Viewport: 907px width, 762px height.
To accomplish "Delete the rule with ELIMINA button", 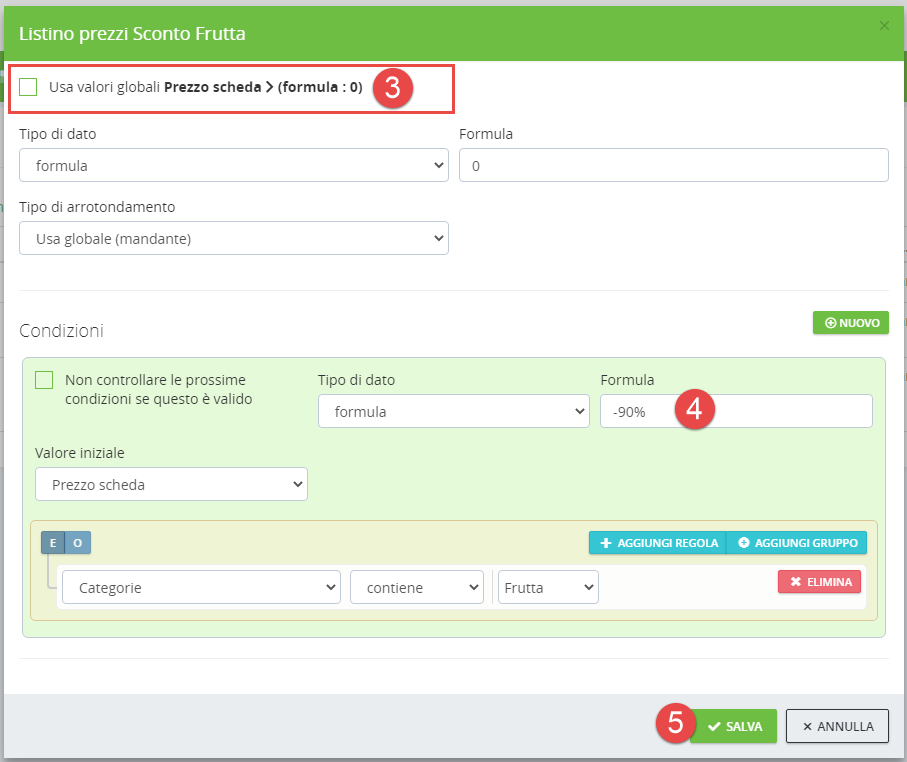I will (x=819, y=582).
